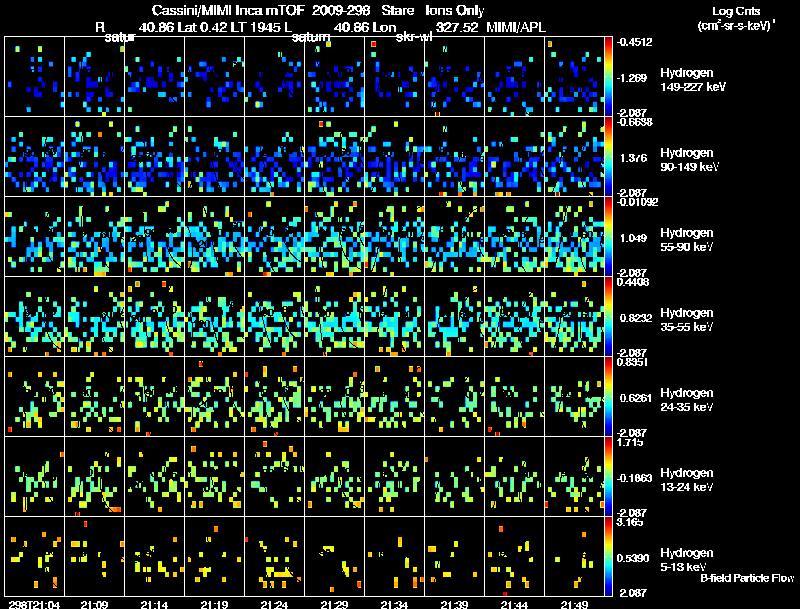Click the '21:44' time axis label
The height and width of the screenshot is (609, 800).
tap(514, 604)
